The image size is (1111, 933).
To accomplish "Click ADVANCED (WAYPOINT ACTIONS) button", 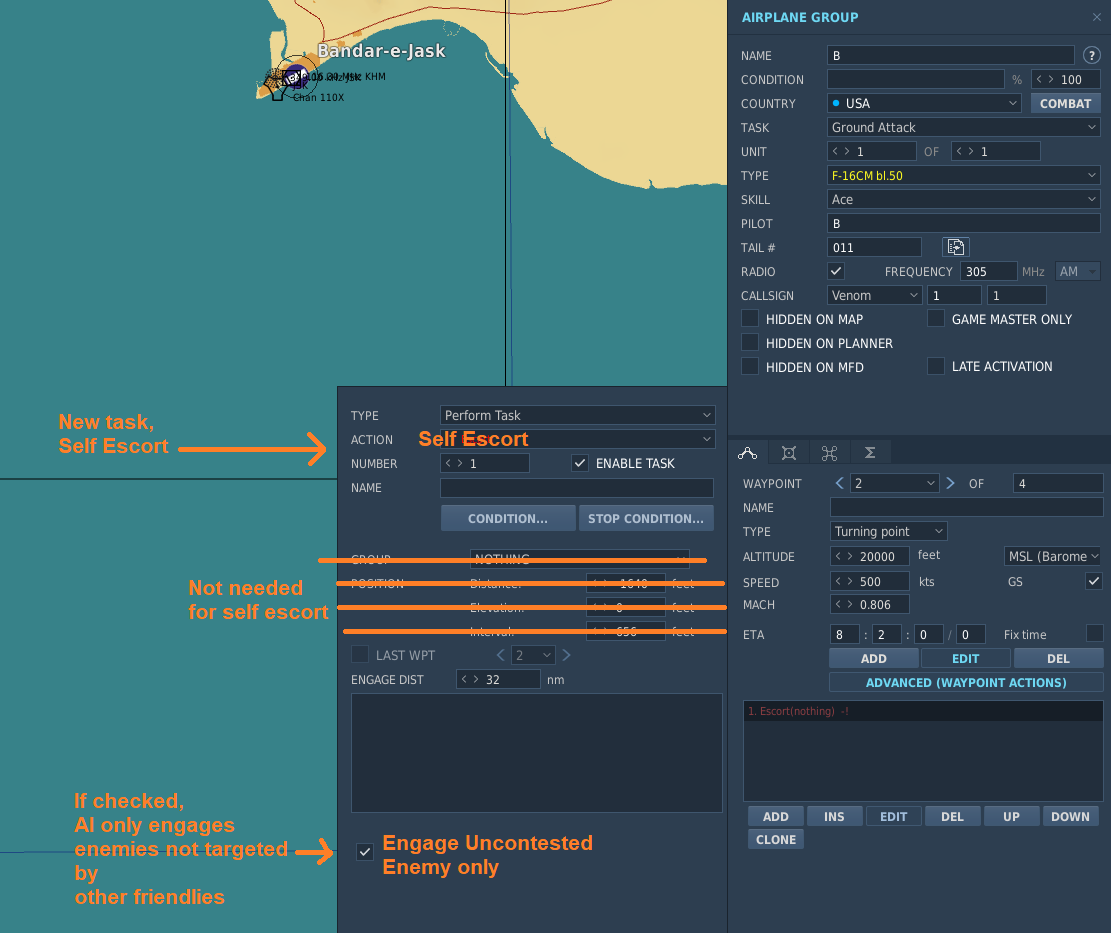I will click(966, 682).
